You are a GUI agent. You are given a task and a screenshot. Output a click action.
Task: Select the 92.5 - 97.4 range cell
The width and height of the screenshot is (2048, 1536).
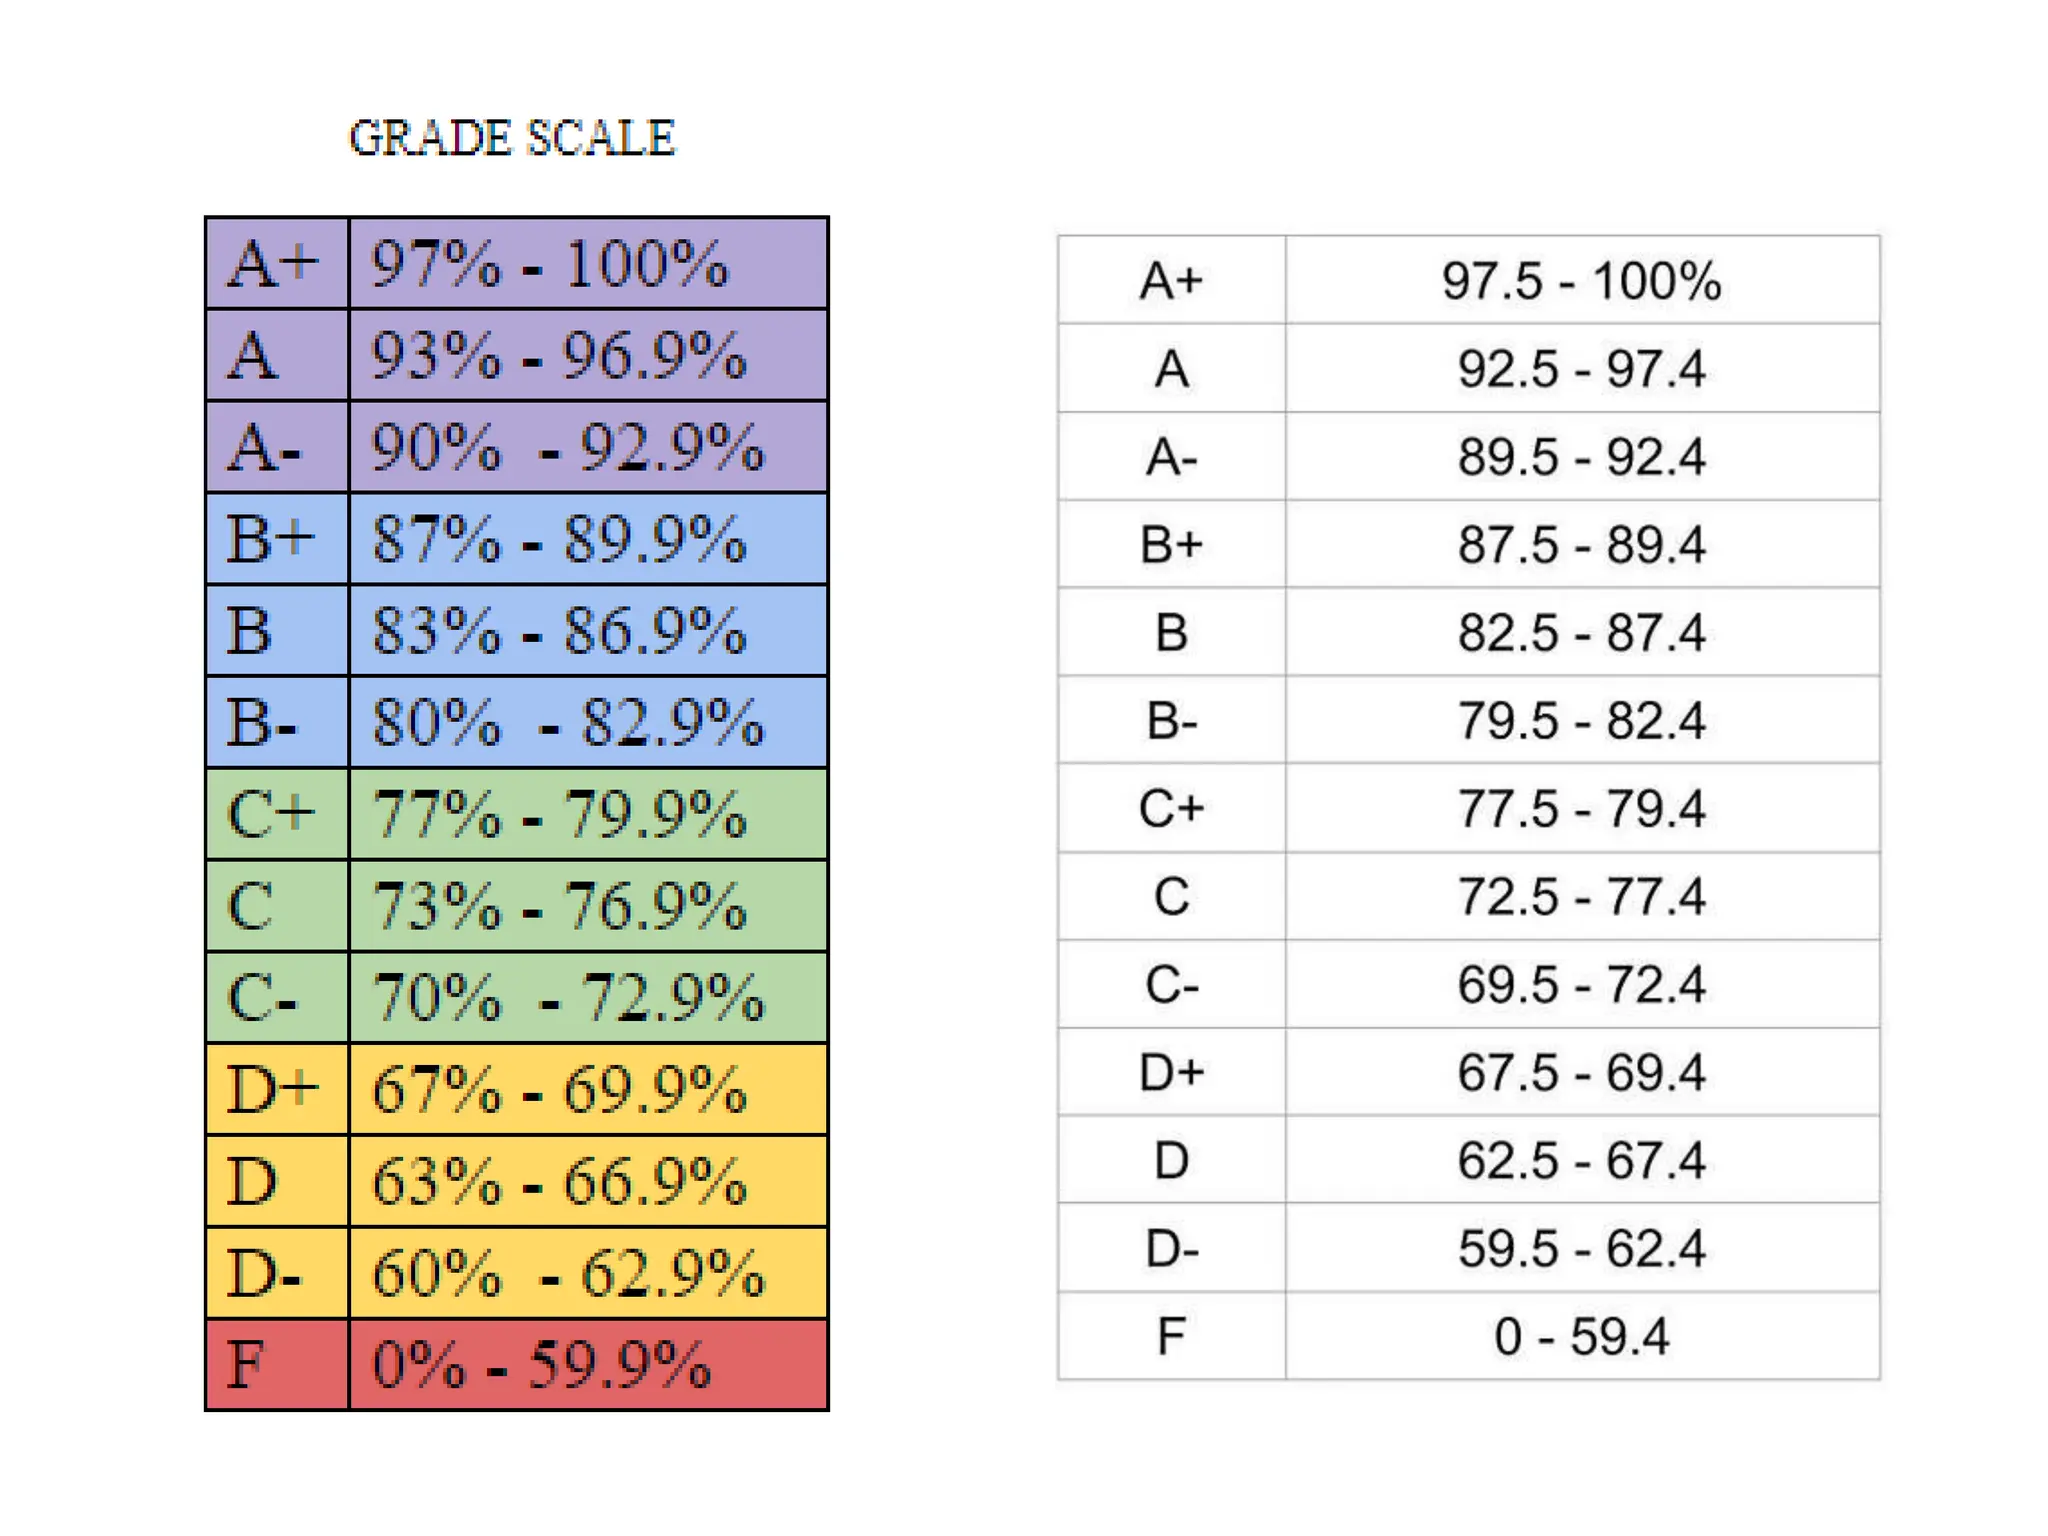[x=1582, y=368]
